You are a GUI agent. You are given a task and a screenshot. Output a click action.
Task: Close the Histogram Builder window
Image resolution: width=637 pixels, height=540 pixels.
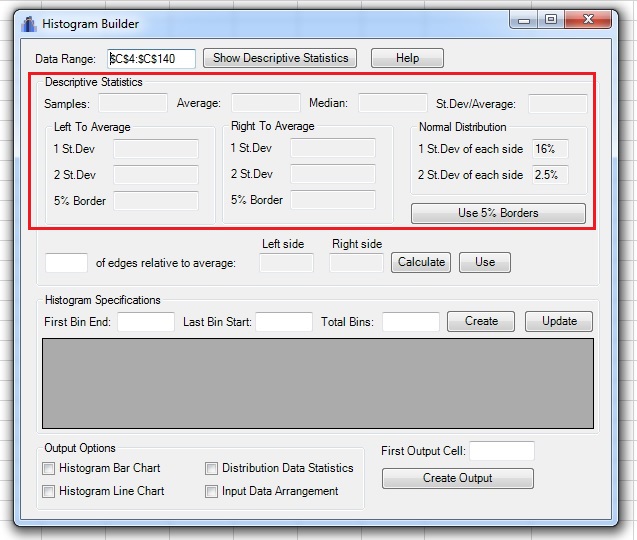click(x=588, y=20)
